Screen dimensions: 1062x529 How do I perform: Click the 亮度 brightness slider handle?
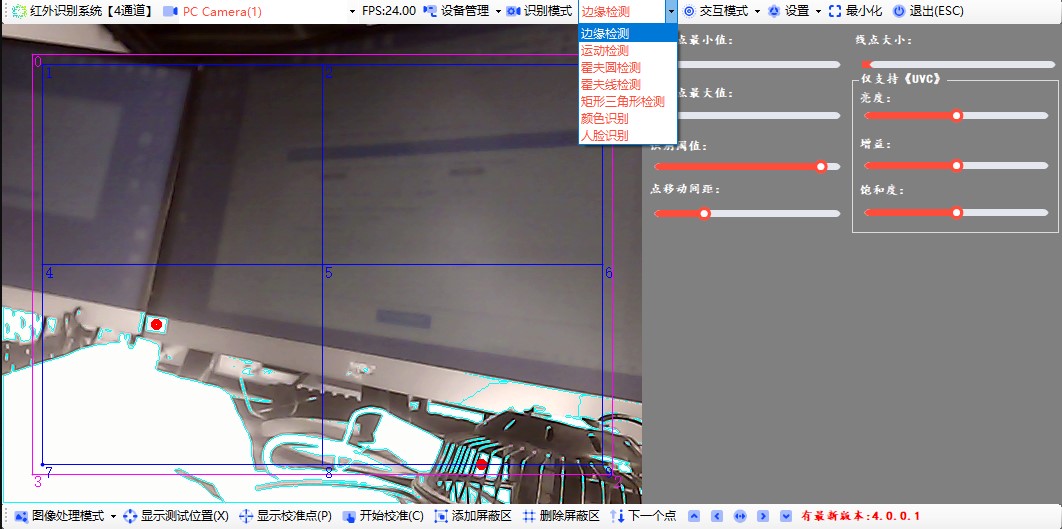[x=957, y=116]
